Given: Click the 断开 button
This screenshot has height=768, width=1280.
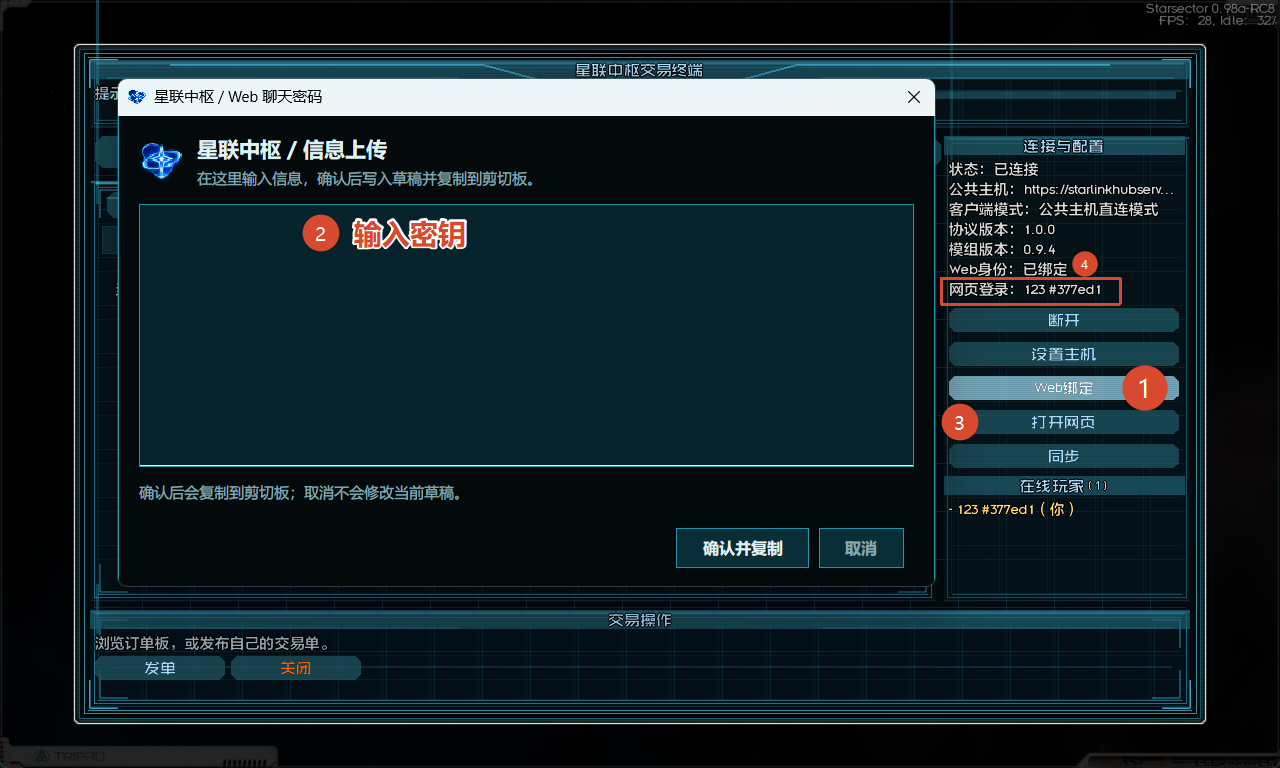Looking at the screenshot, I should [x=1063, y=320].
